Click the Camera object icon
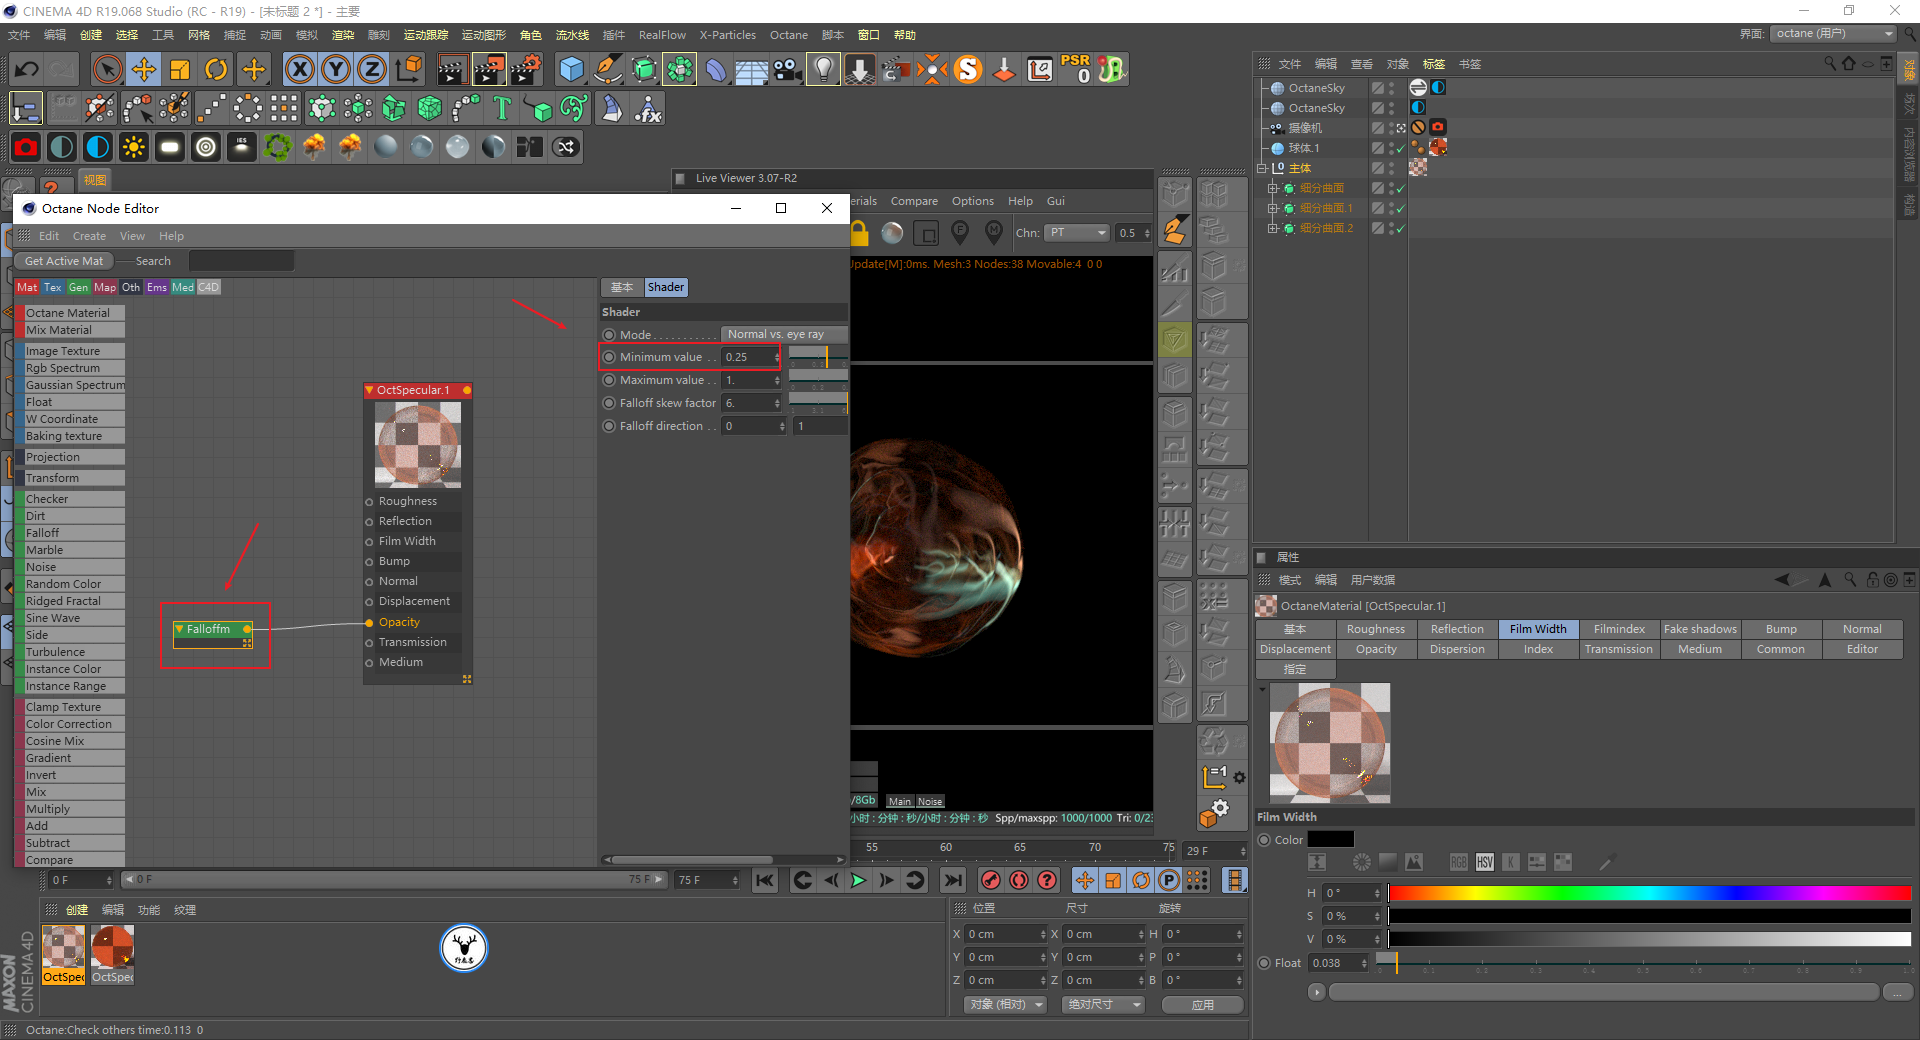The image size is (1920, 1040). tap(788, 69)
